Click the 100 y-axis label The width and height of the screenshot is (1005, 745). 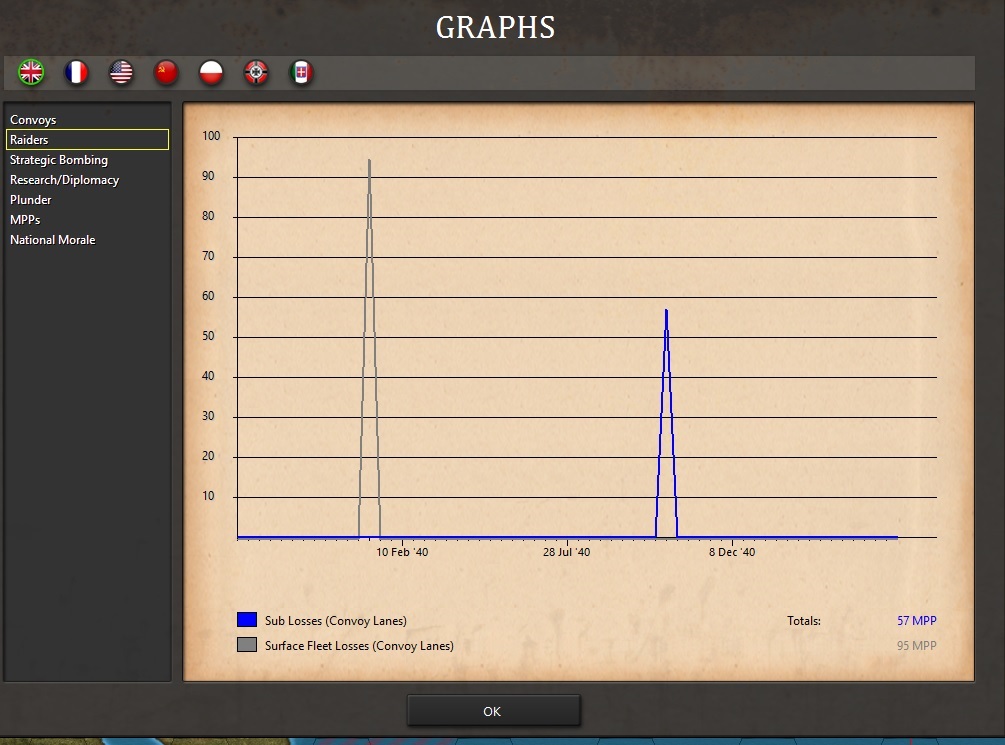tap(211, 136)
